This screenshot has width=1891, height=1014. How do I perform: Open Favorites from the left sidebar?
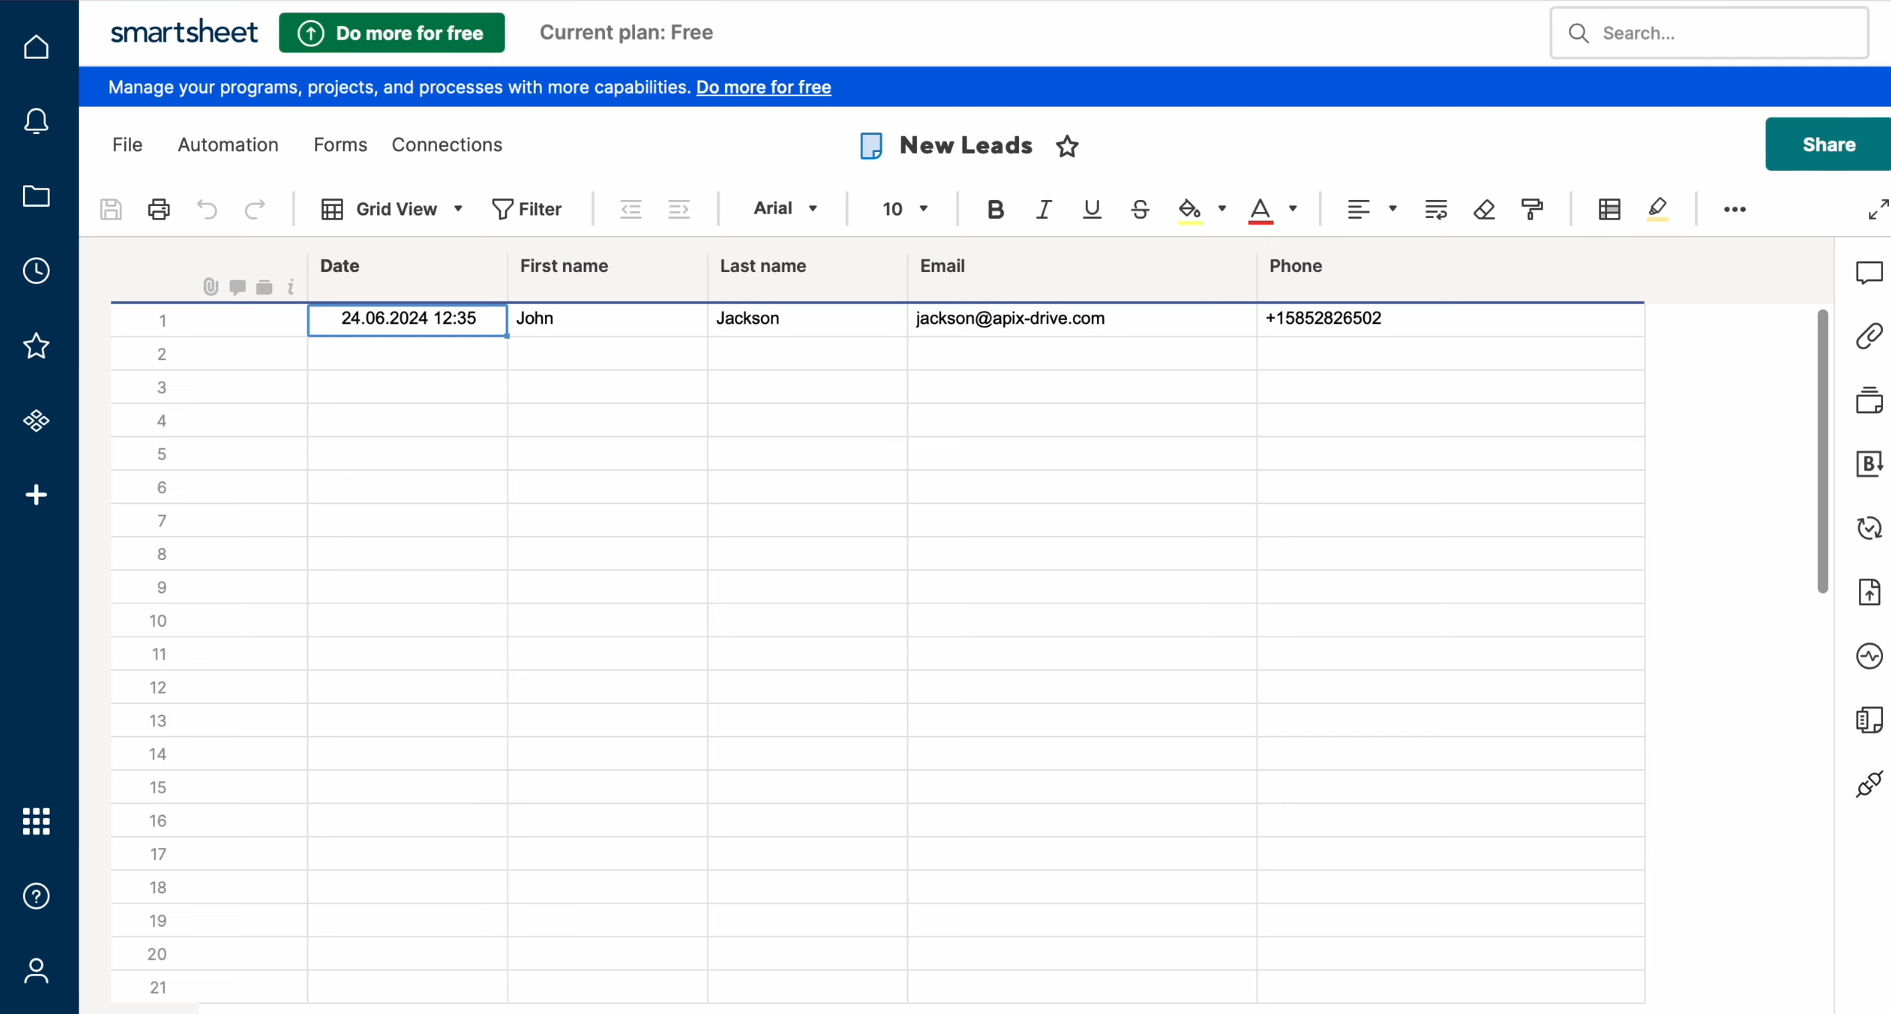click(x=37, y=346)
